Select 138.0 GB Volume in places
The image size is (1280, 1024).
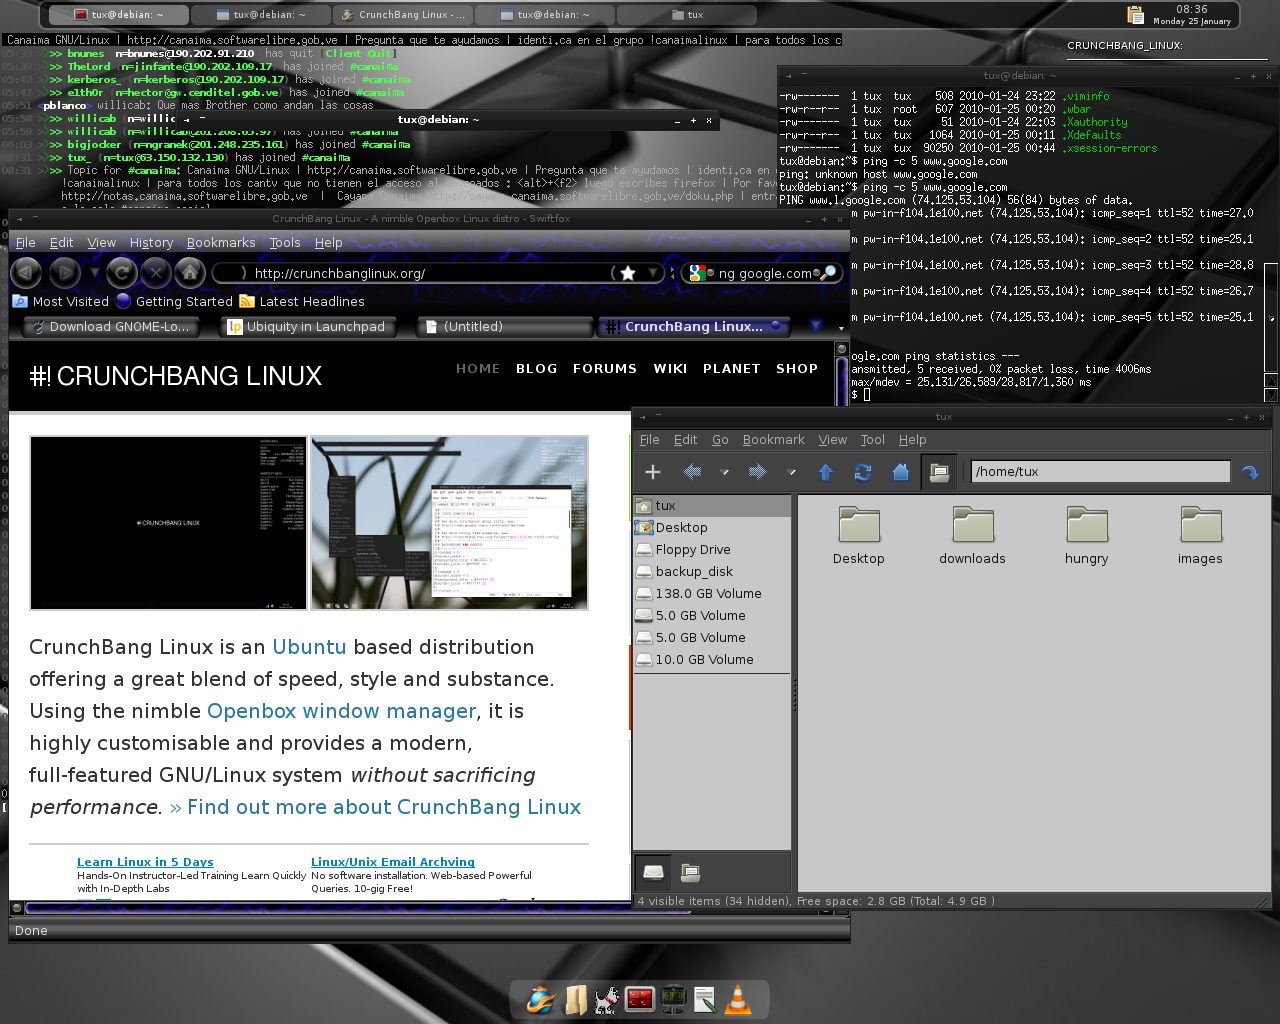[x=712, y=593]
